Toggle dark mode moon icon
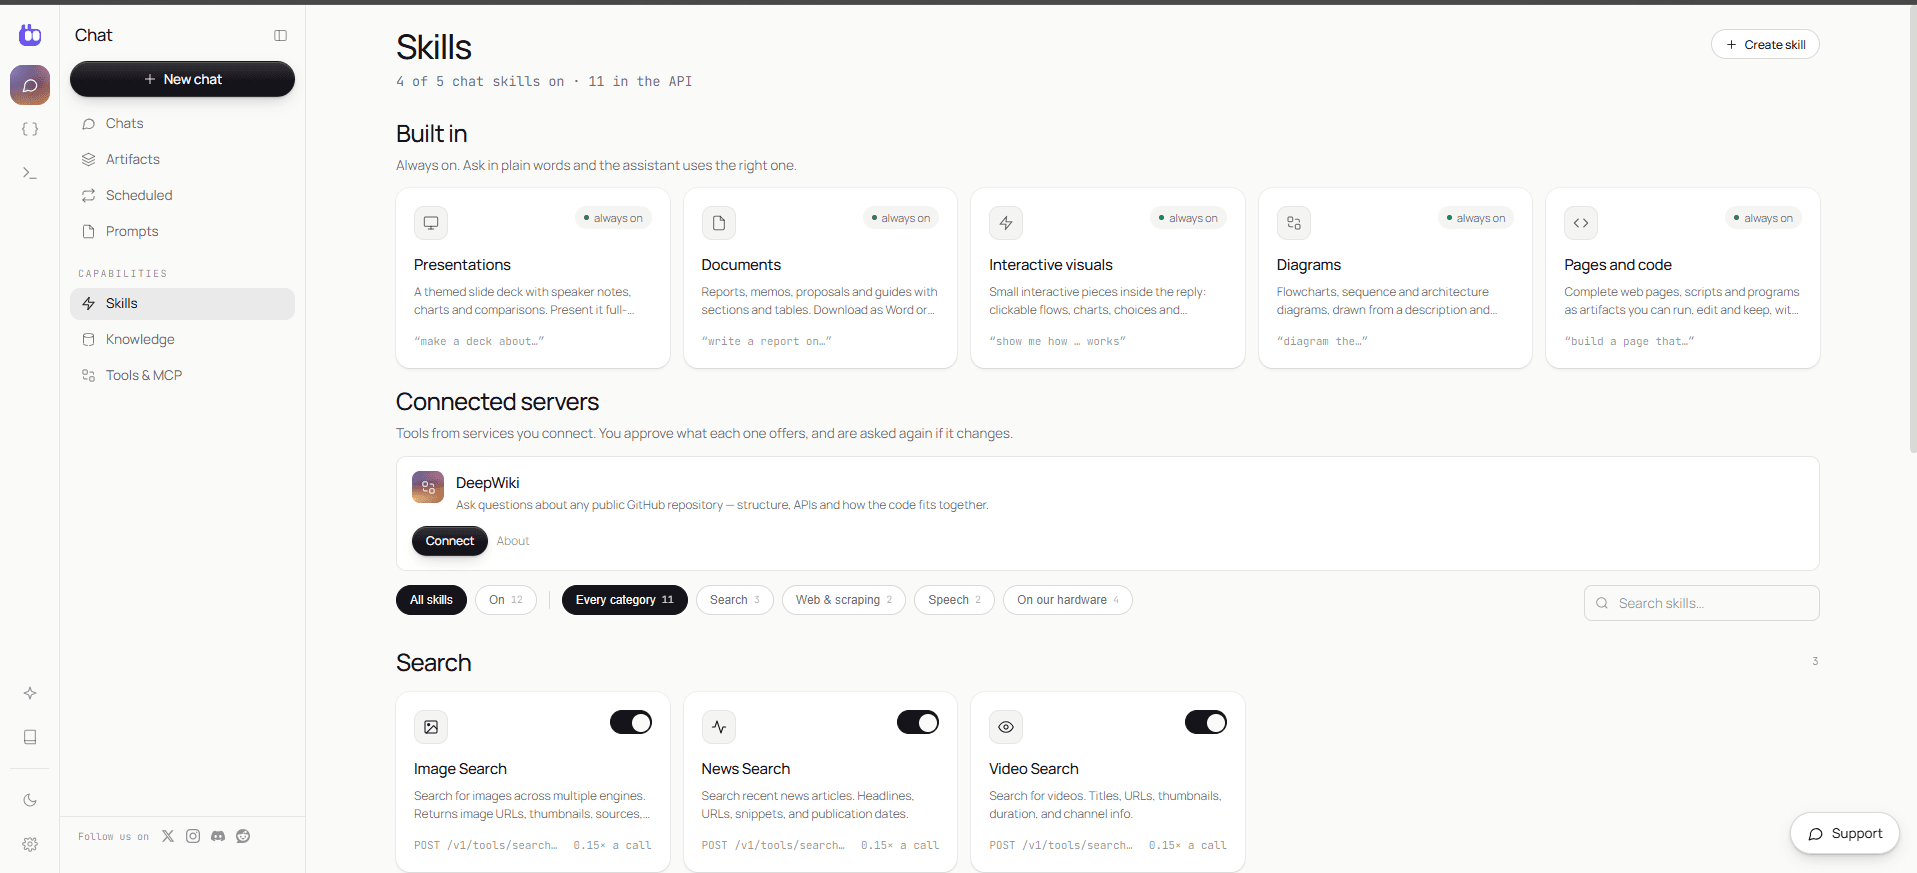The height and width of the screenshot is (873, 1917). coord(30,800)
